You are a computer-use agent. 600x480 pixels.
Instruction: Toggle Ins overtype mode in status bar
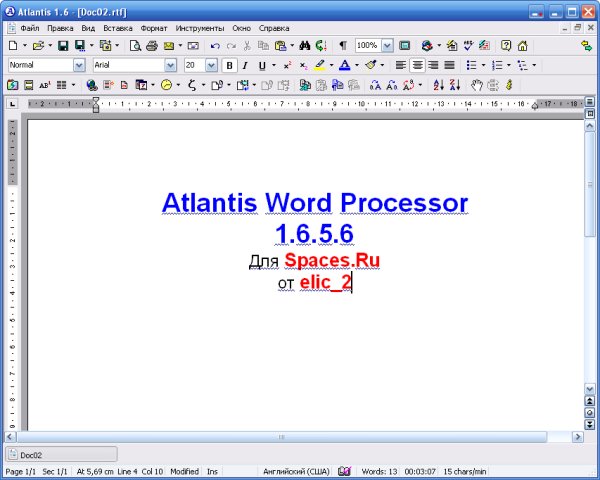212,471
